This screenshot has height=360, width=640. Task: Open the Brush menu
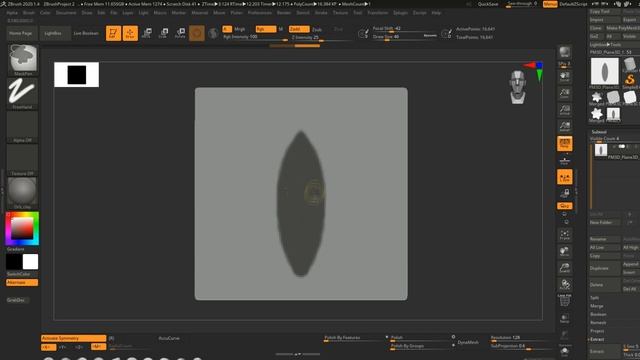click(x=29, y=13)
